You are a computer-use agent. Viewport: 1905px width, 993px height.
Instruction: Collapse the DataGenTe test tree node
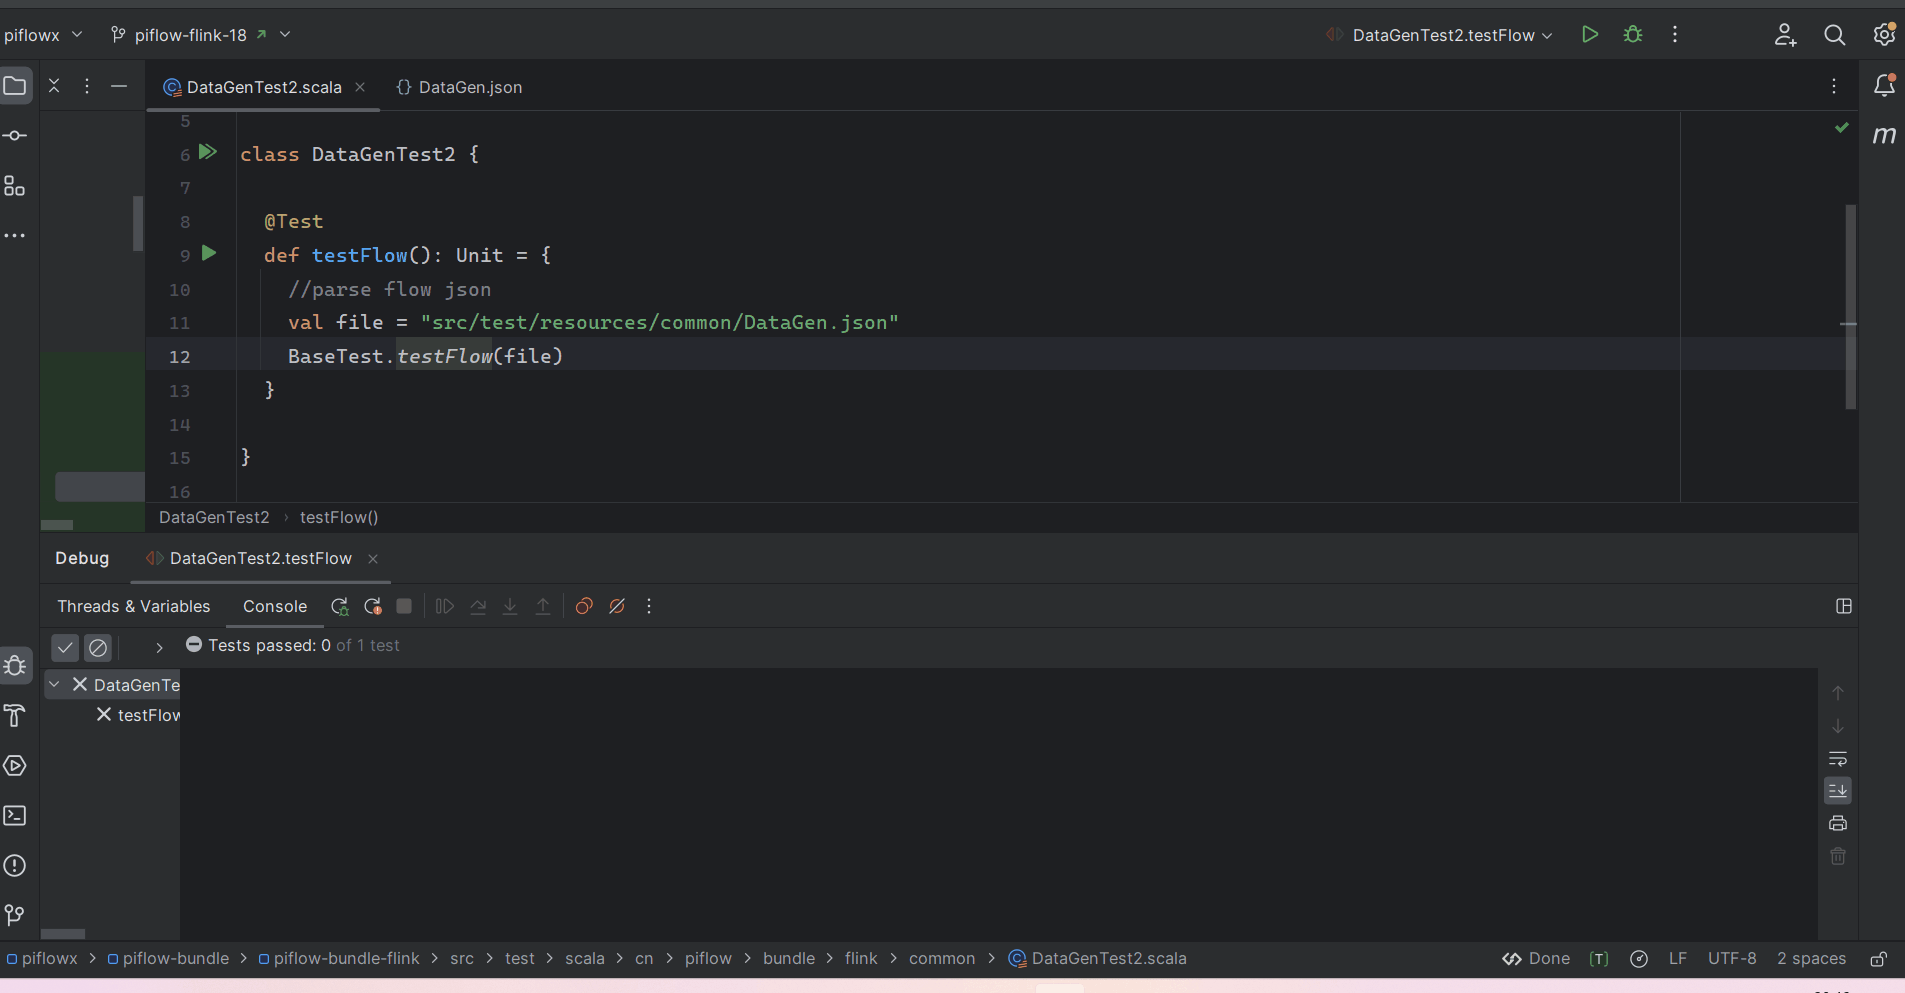[55, 685]
